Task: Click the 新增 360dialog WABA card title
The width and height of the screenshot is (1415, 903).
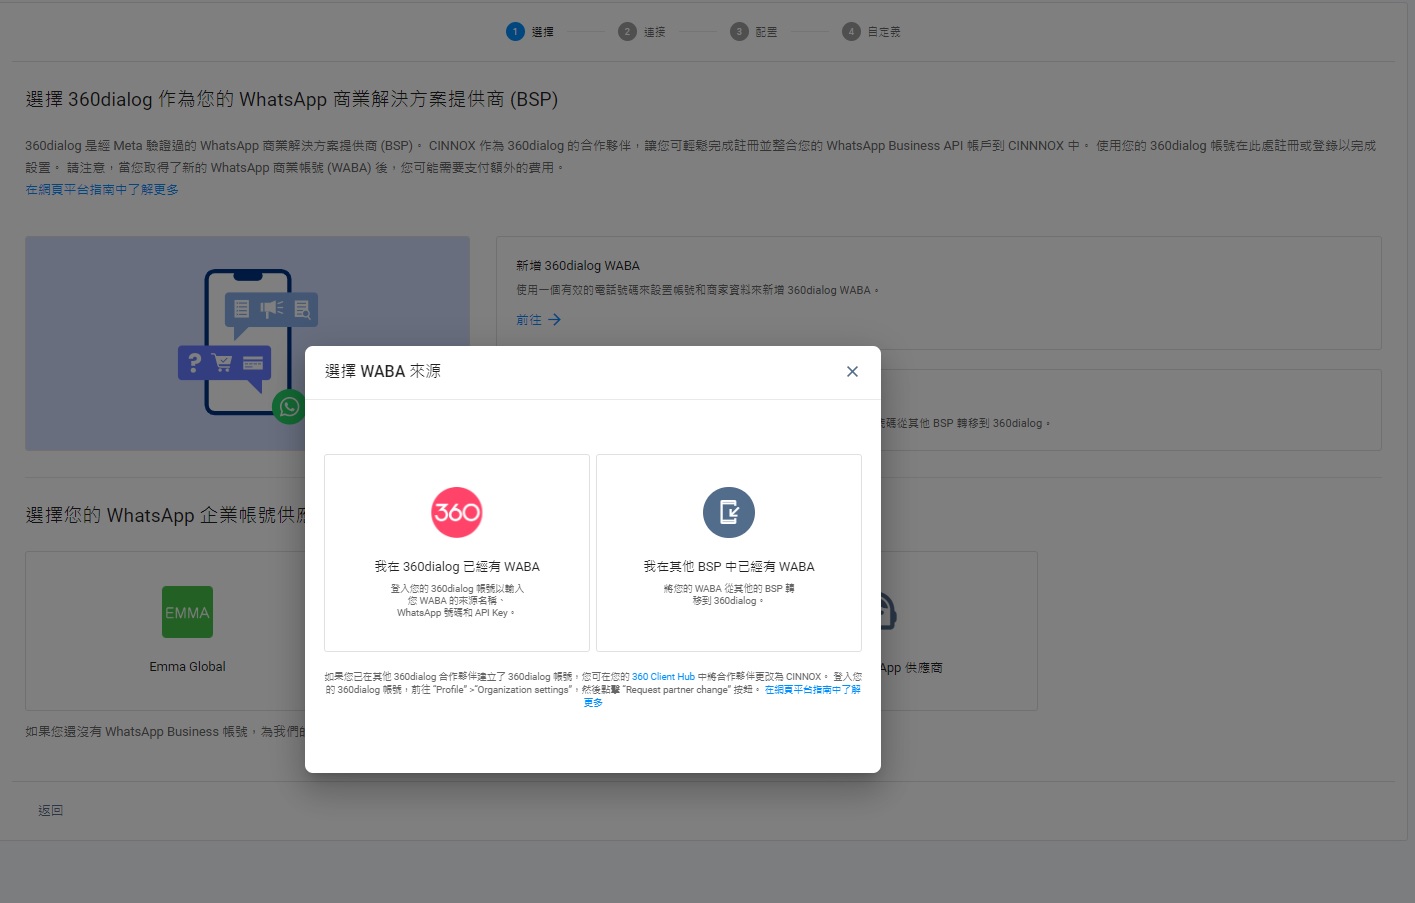Action: click(x=578, y=266)
